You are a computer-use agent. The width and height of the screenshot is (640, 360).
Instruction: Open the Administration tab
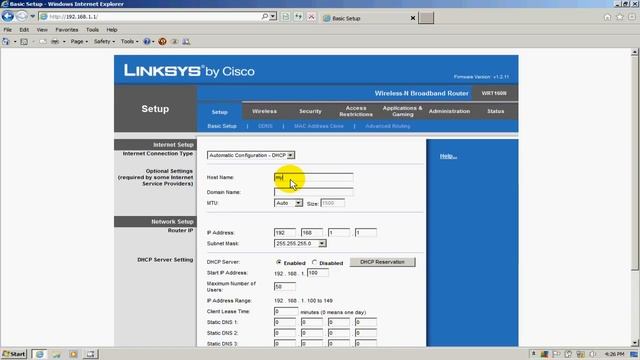(x=449, y=111)
